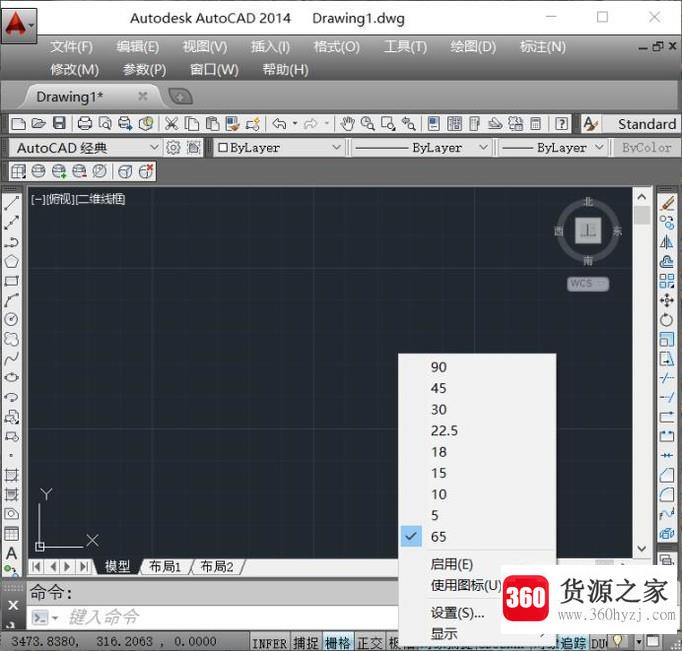Click the Rotate tool in modify toolbar
Viewport: 682px width, 651px height.
[667, 320]
